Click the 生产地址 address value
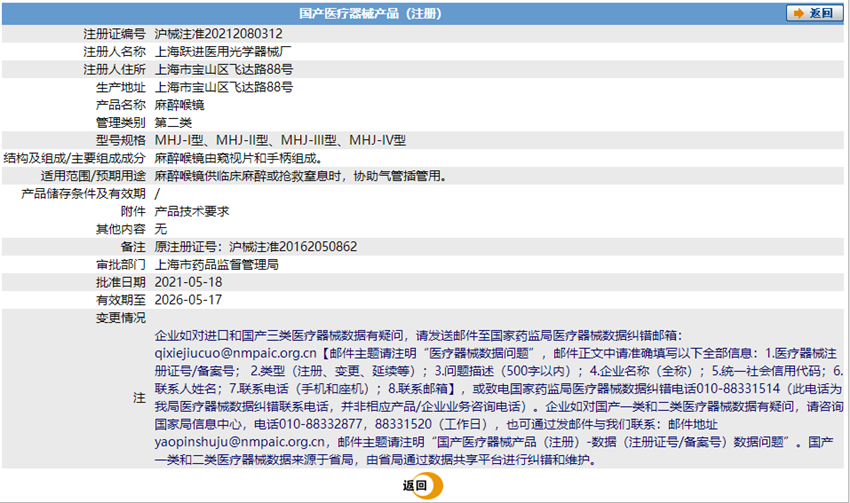Screen dimensions: 850x503 coord(224,87)
